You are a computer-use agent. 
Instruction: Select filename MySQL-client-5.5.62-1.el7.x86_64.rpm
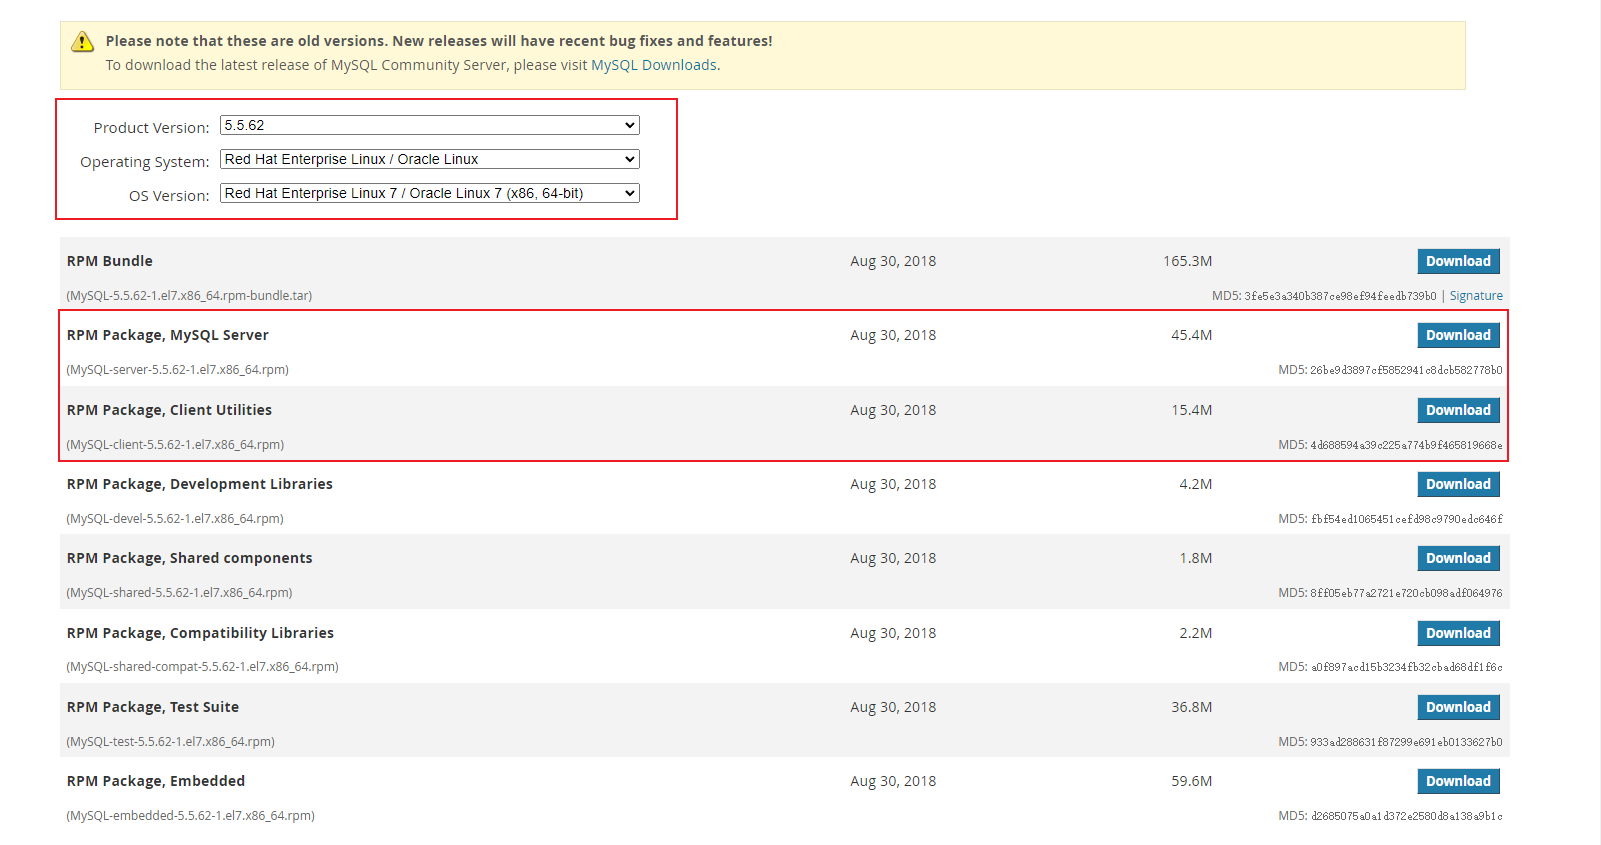pos(175,445)
